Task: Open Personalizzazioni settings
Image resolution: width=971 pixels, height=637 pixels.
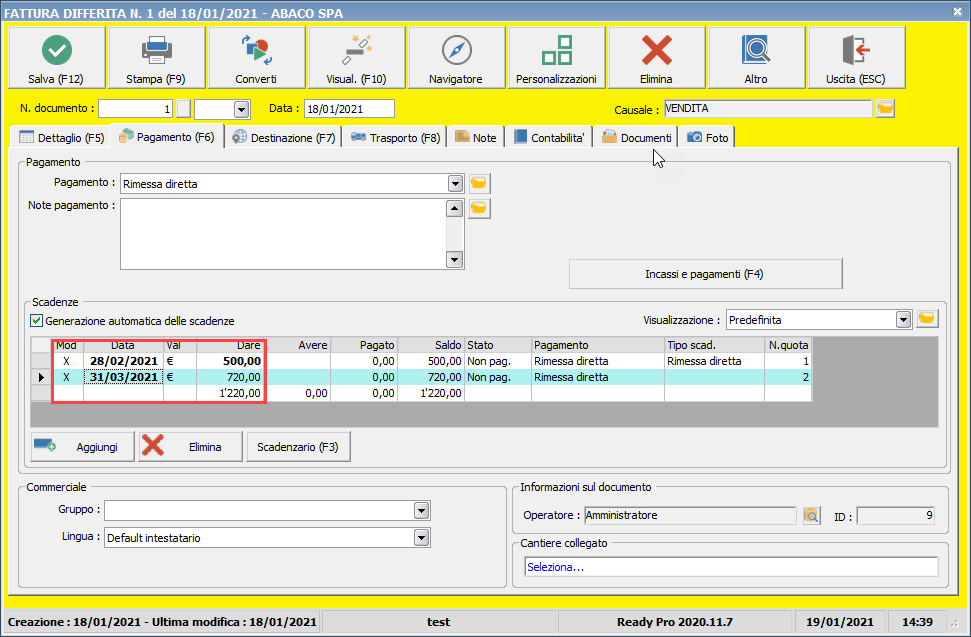Action: tap(556, 58)
